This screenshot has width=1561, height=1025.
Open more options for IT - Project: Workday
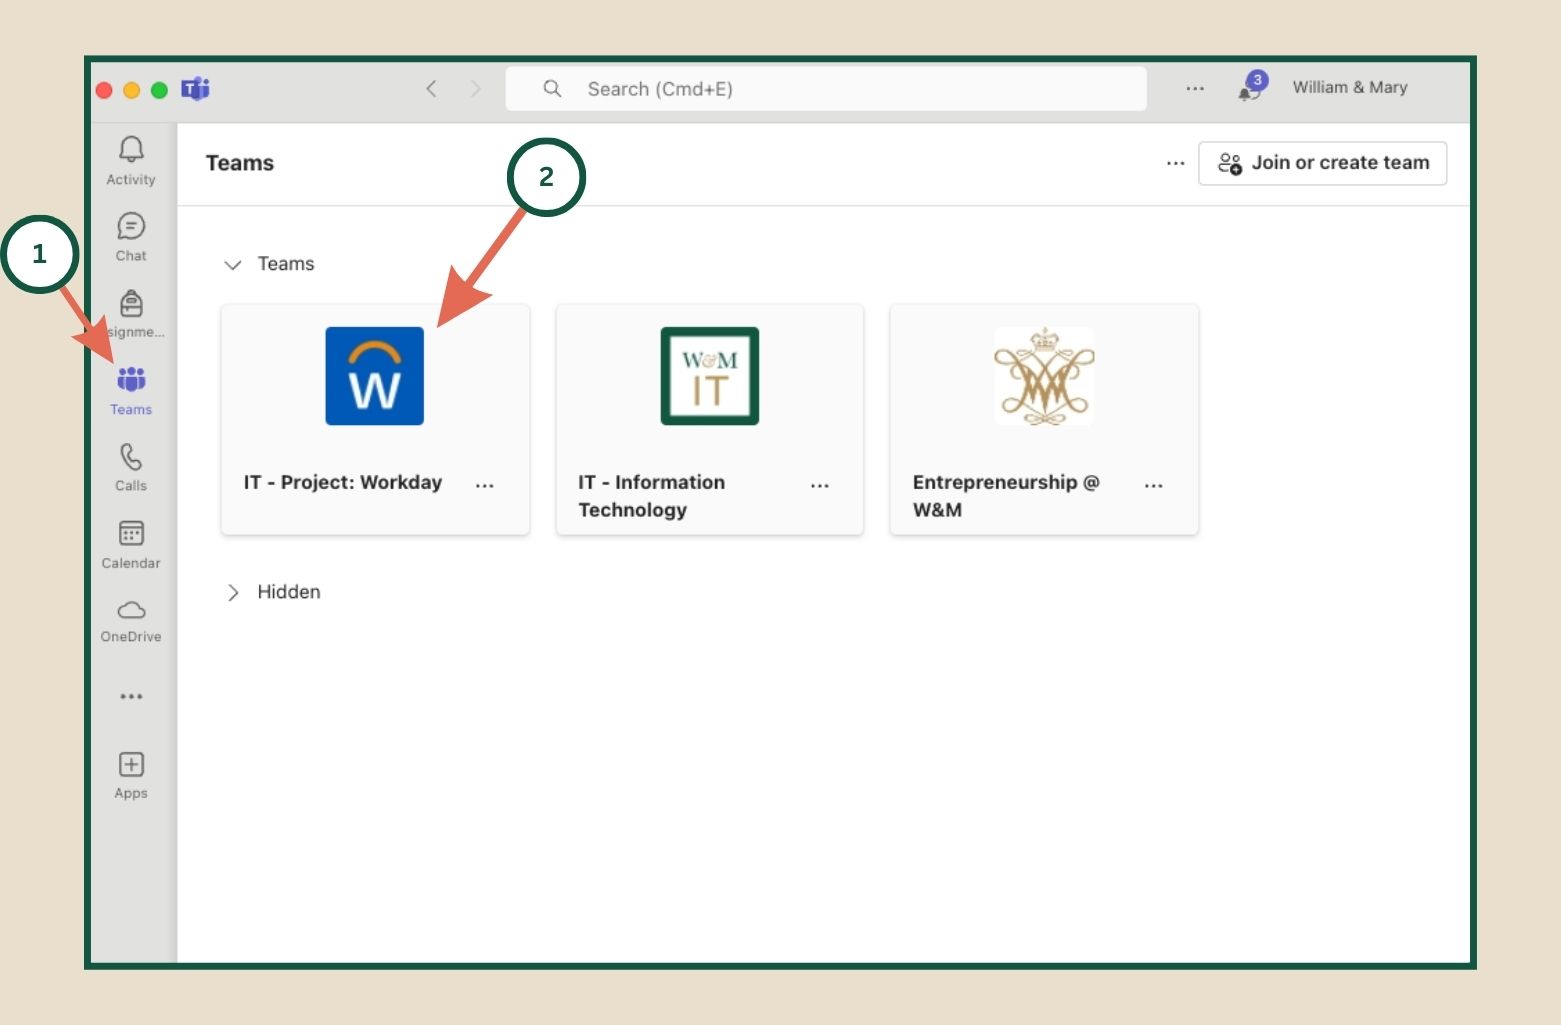click(485, 485)
